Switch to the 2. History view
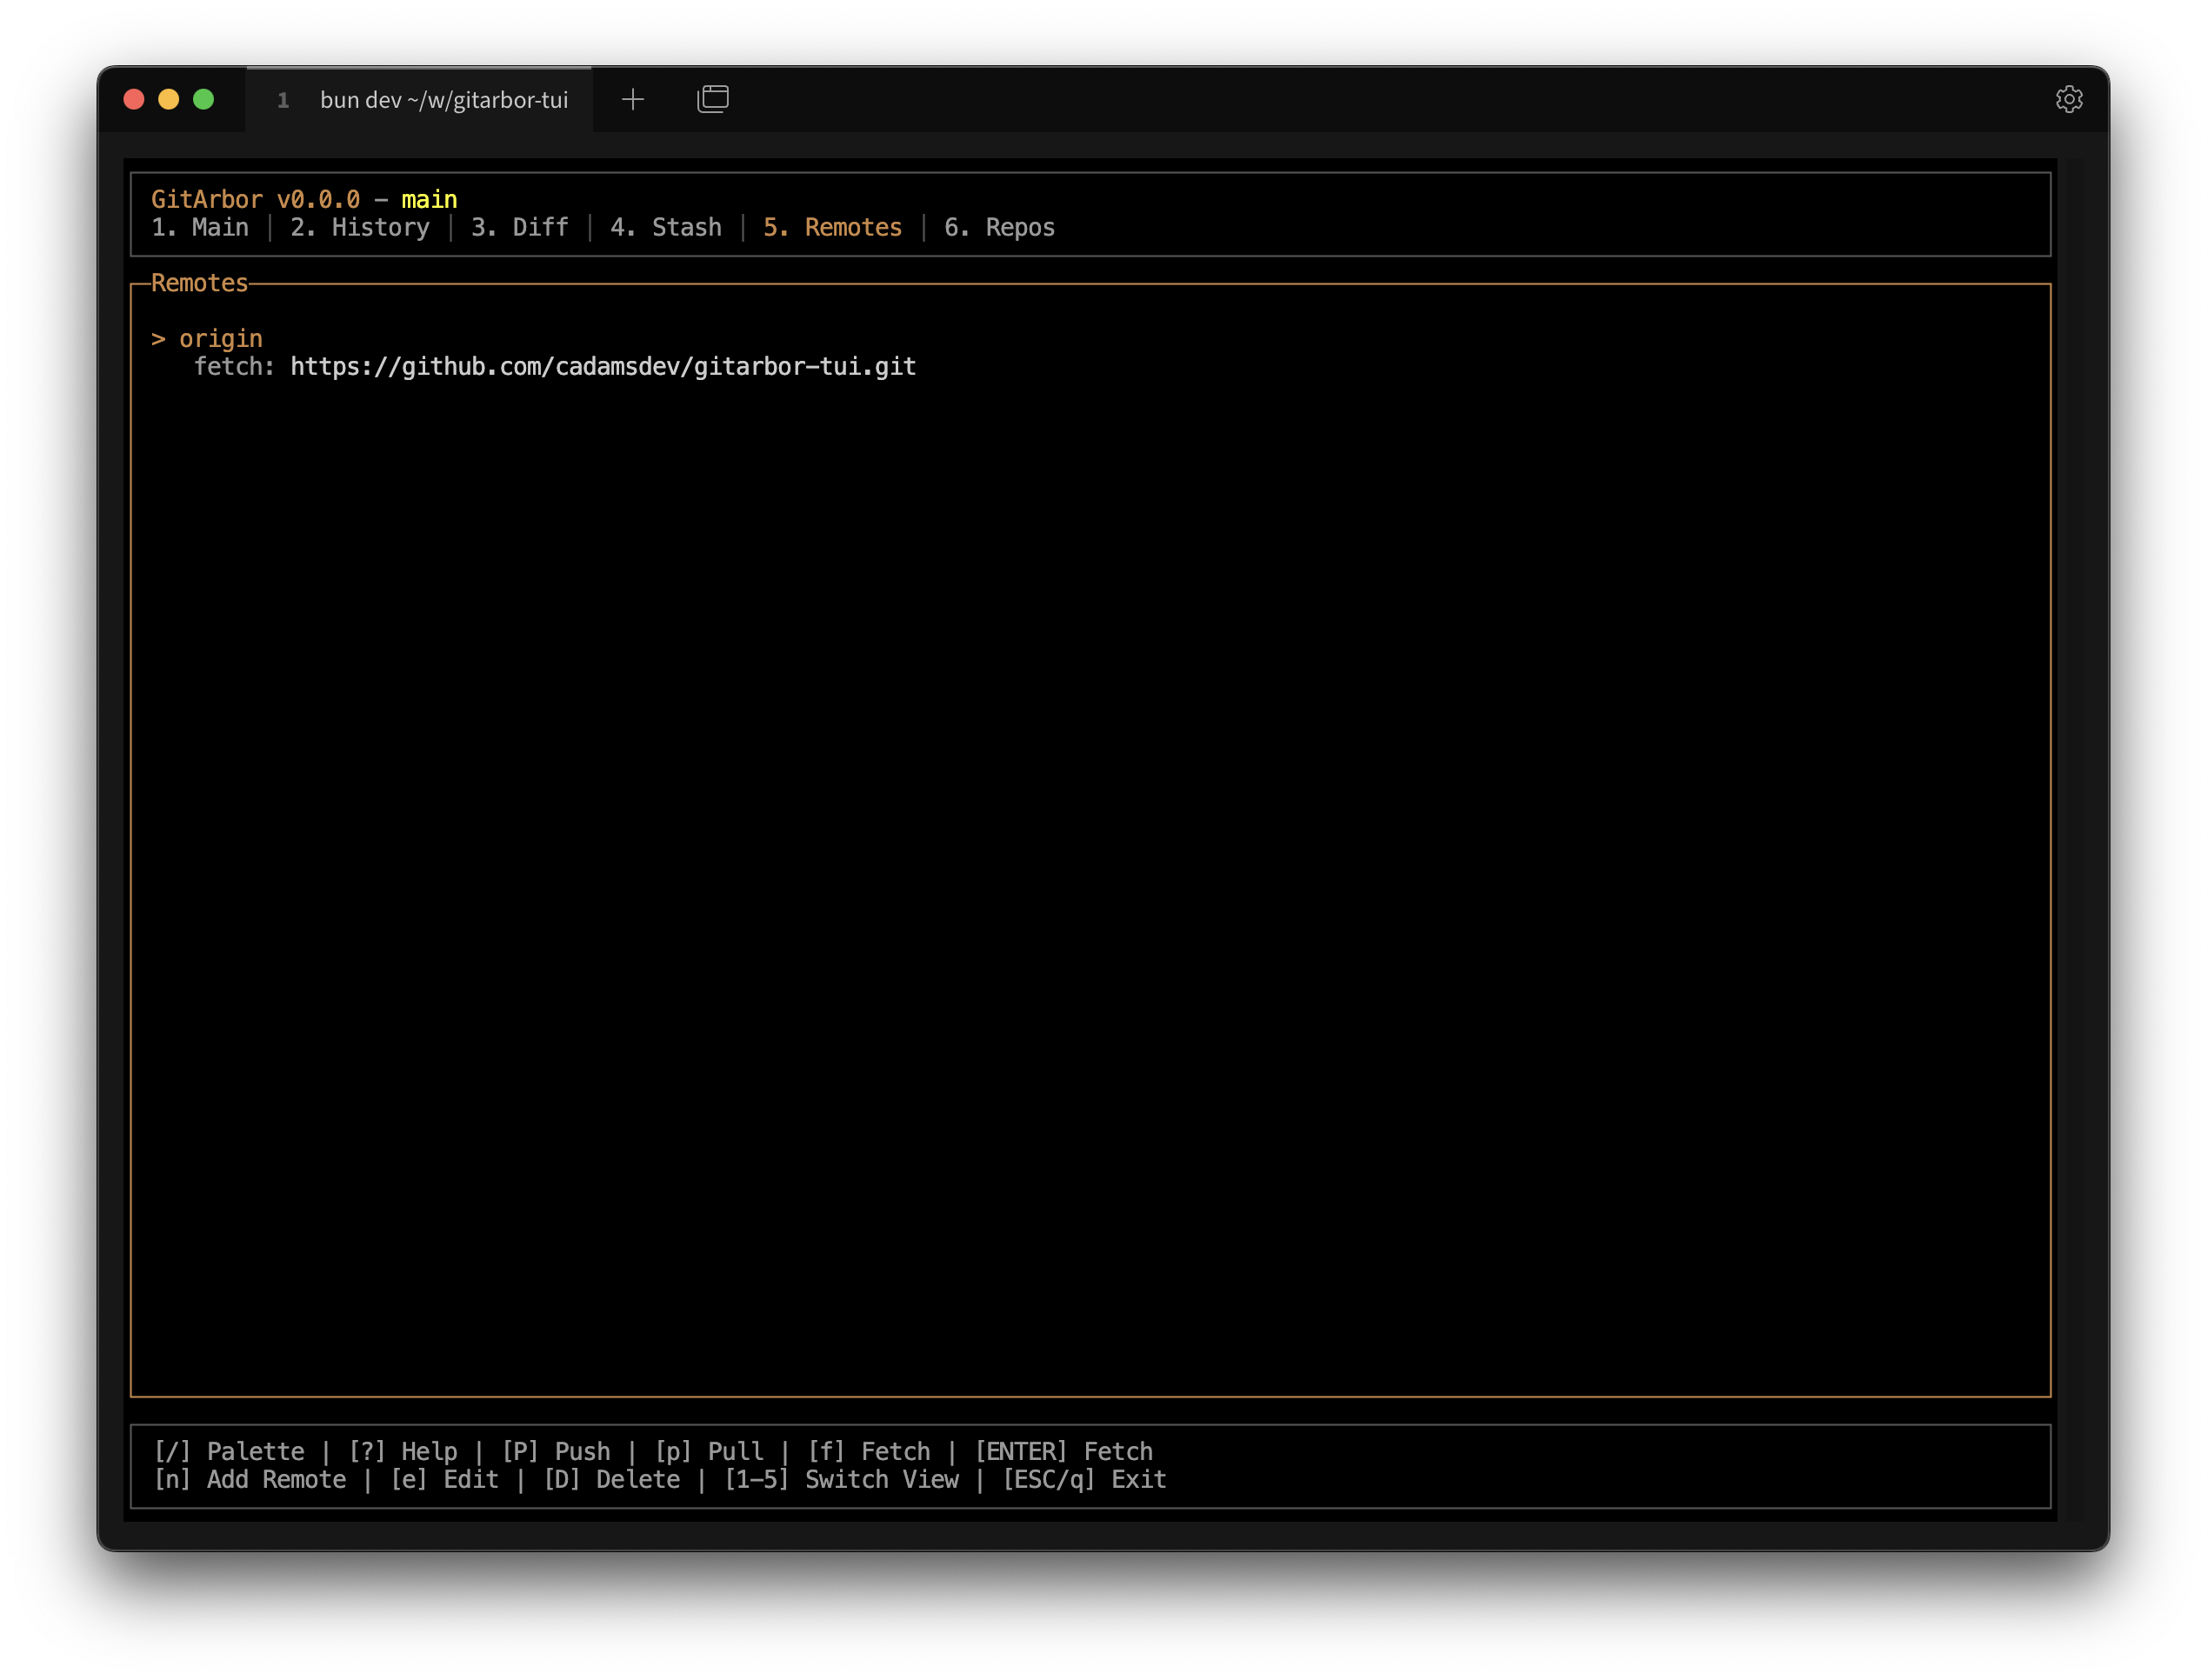 359,228
